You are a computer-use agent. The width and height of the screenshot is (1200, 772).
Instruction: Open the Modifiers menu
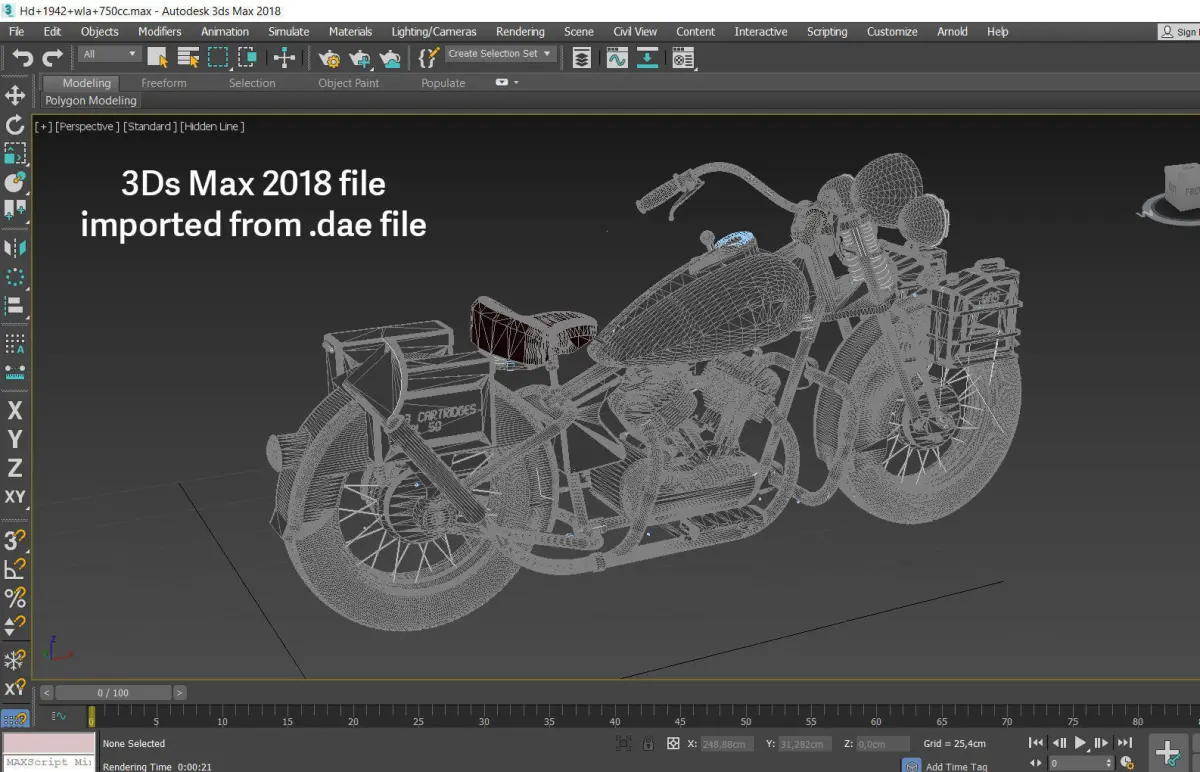tap(160, 32)
